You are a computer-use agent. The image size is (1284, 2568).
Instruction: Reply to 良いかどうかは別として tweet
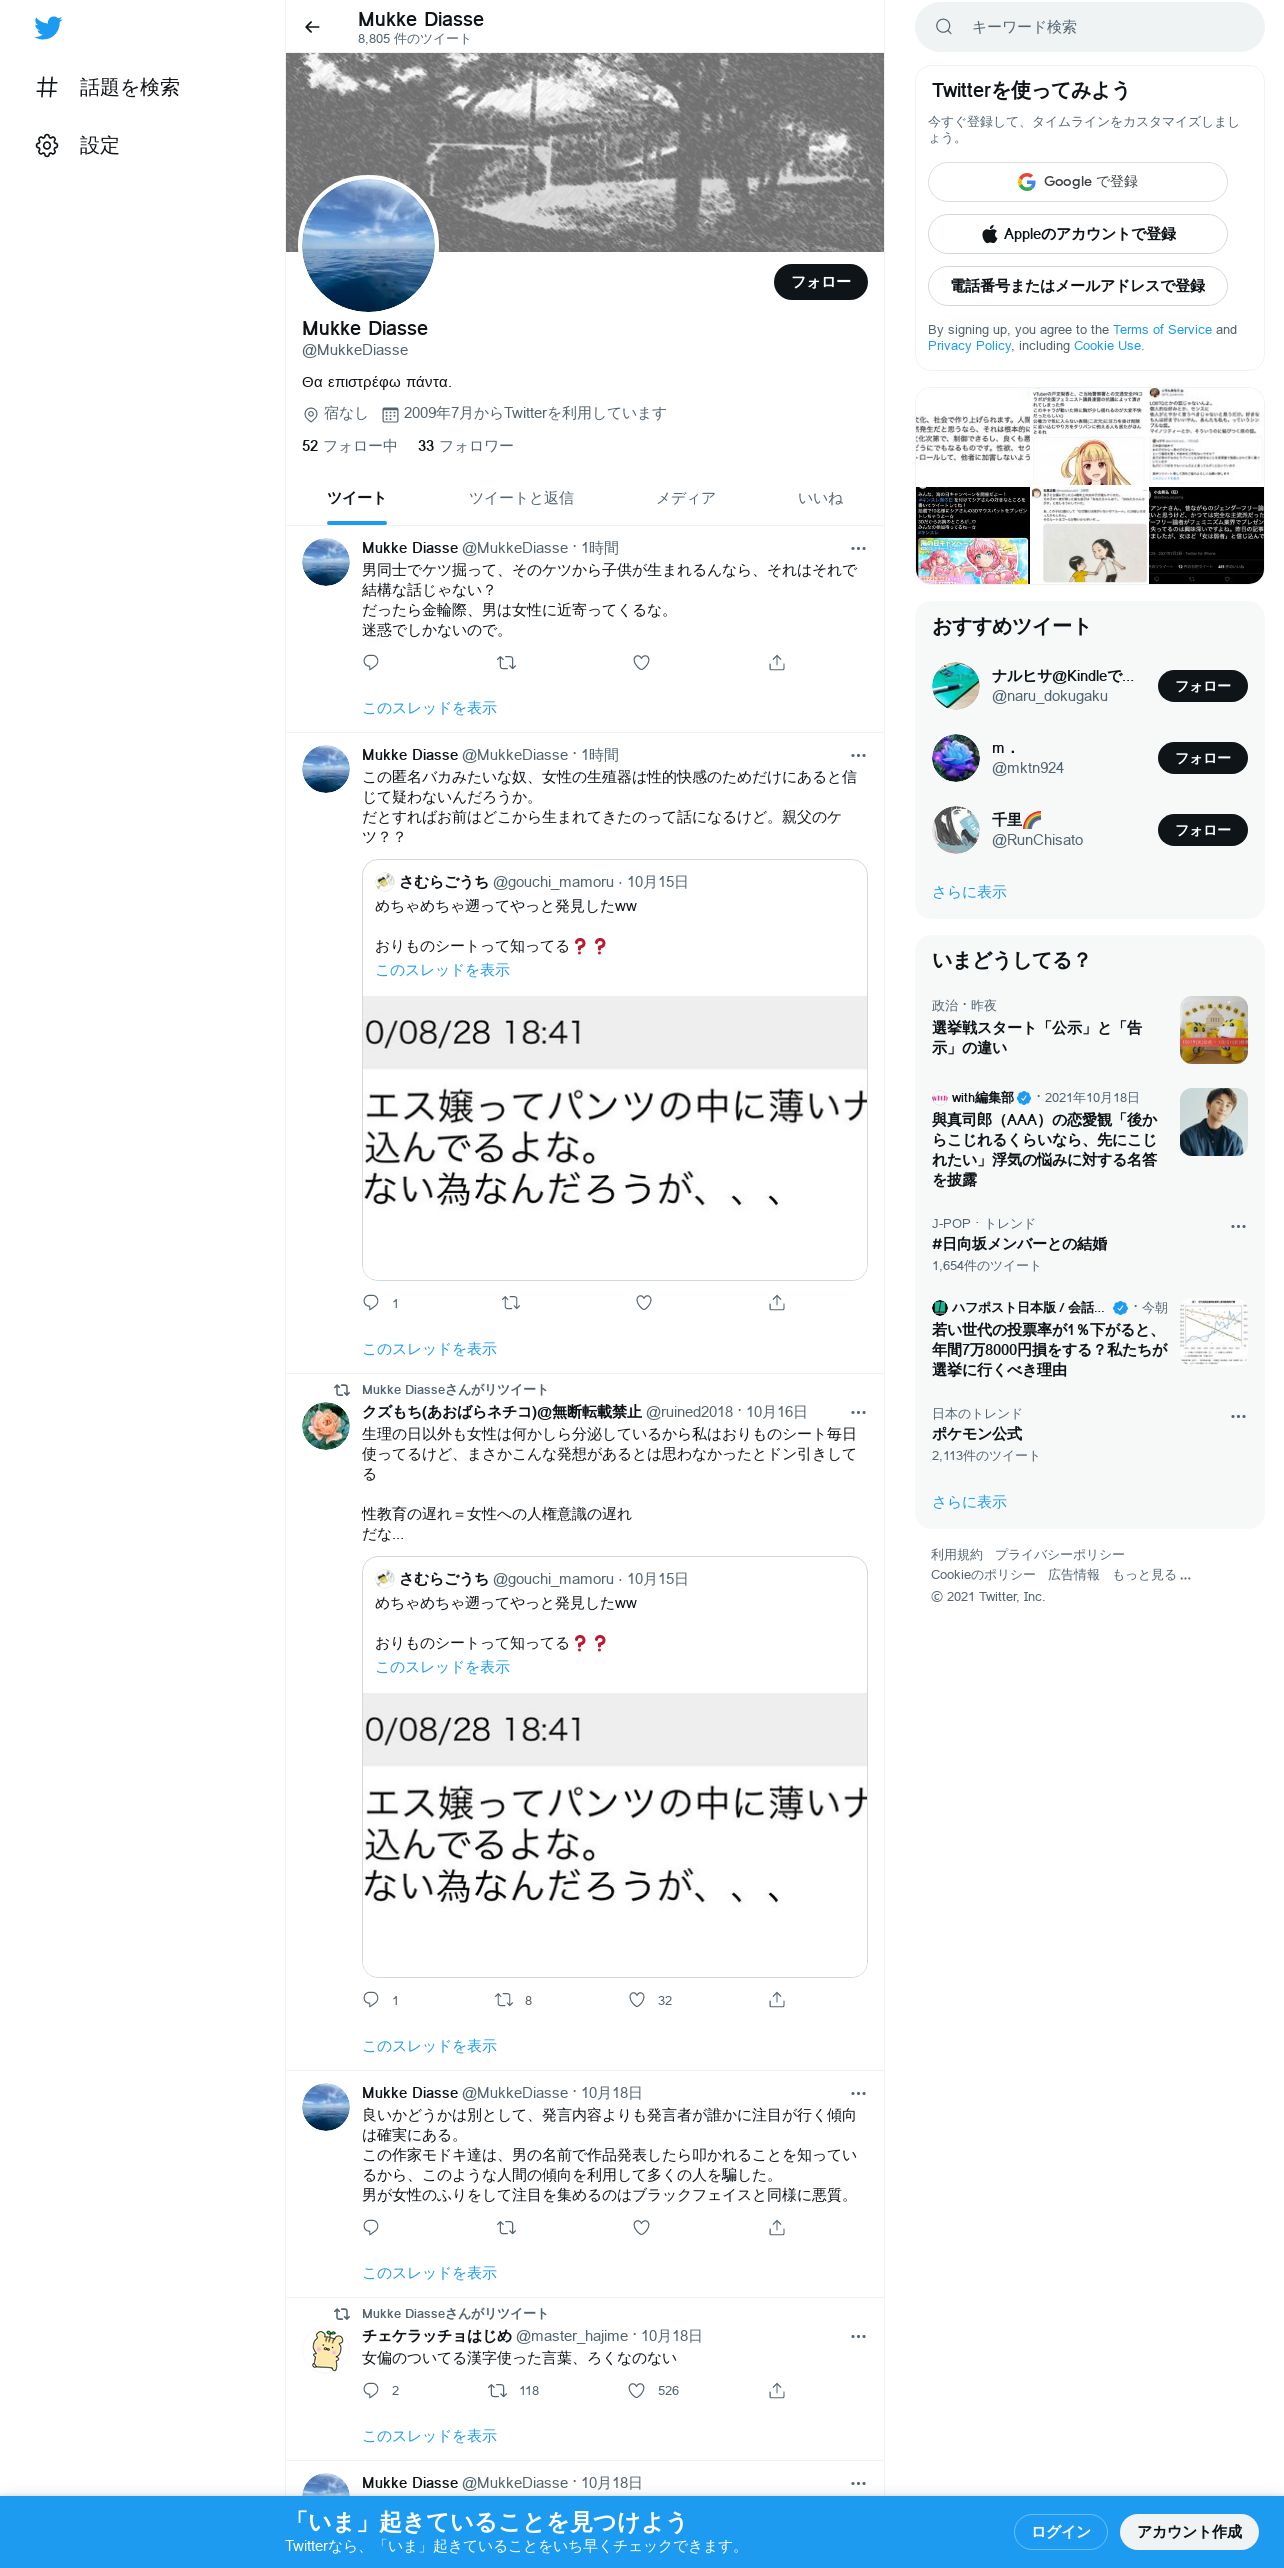tap(371, 2227)
